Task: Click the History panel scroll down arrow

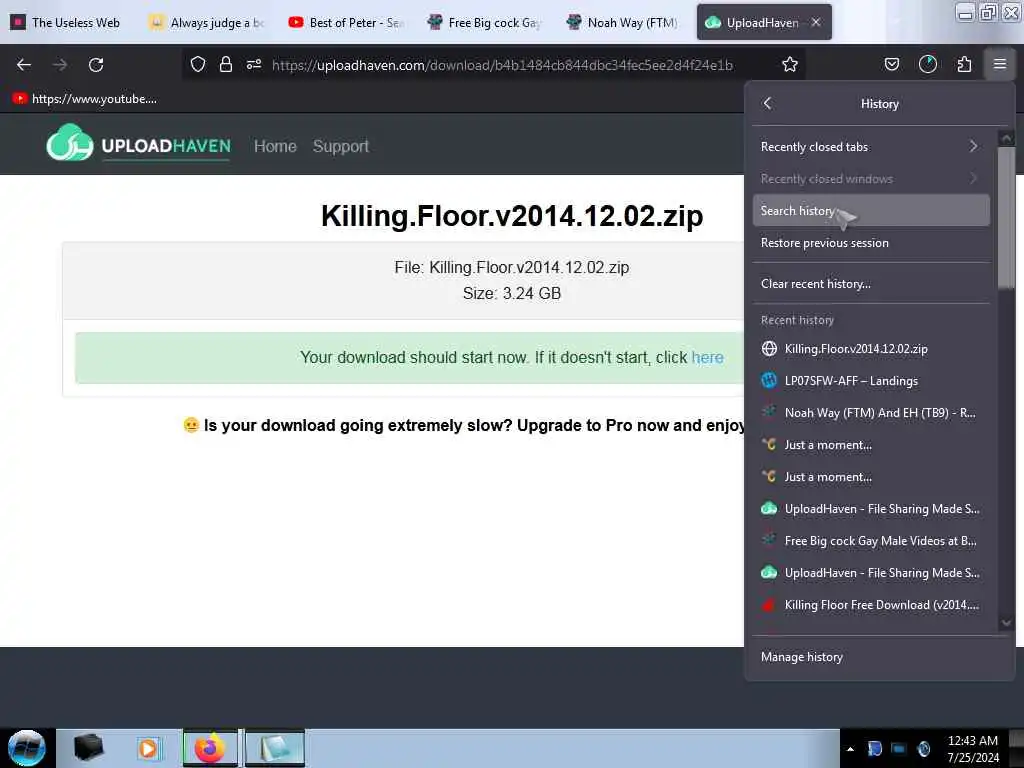Action: point(1006,623)
